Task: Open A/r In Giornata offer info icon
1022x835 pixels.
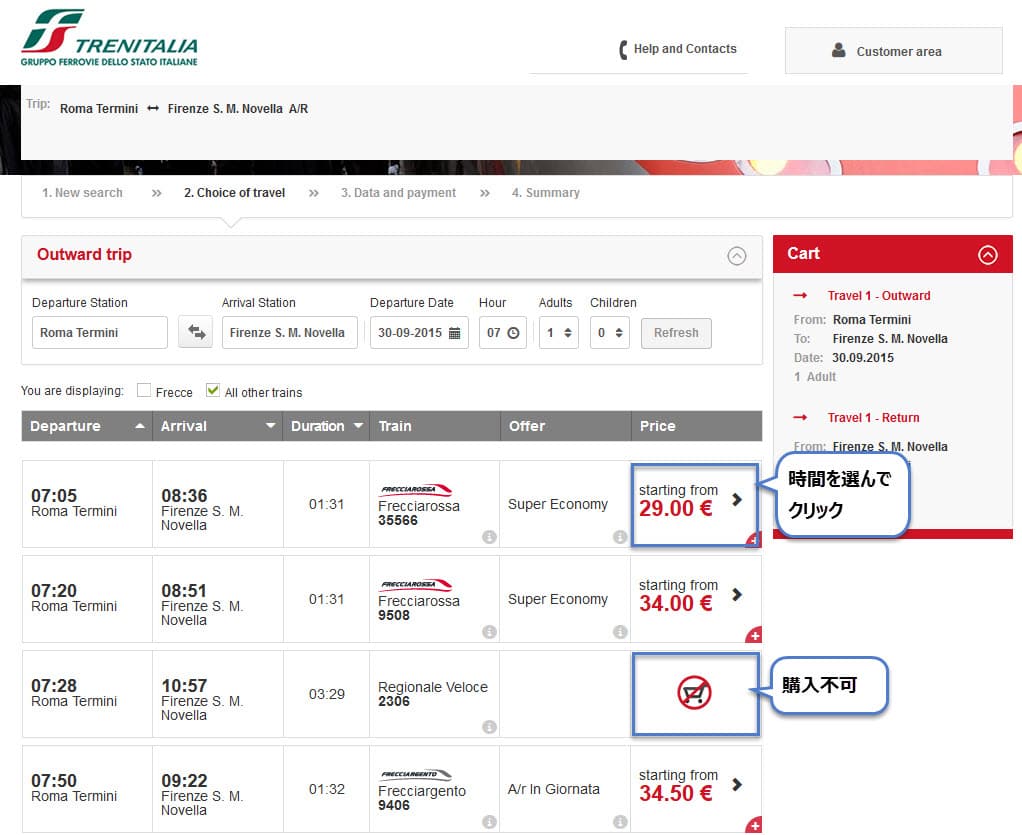Action: pyautogui.click(x=620, y=822)
